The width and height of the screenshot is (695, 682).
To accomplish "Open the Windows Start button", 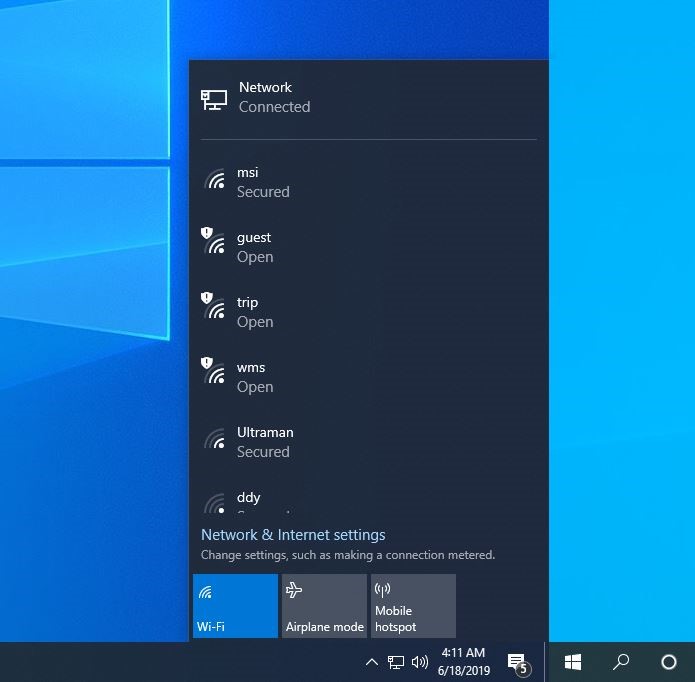I will (573, 662).
